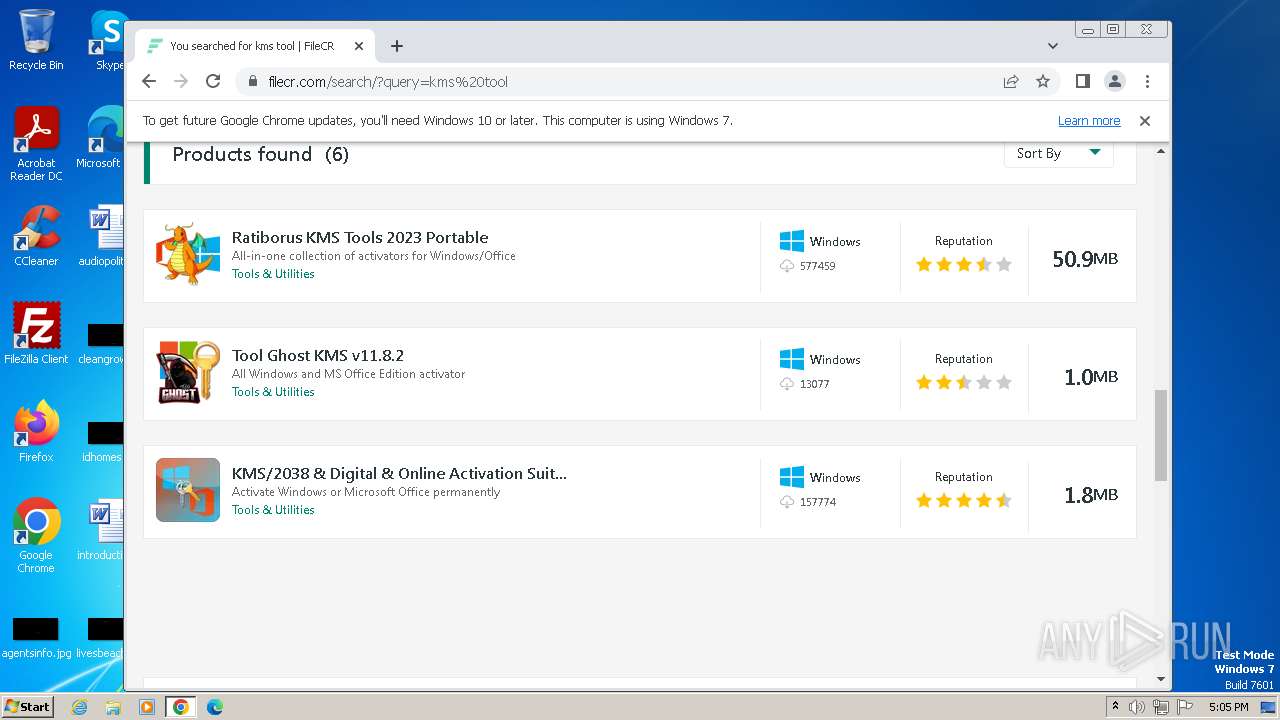The height and width of the screenshot is (720, 1280).
Task: Open Chrome side panel
Action: [x=1082, y=82]
